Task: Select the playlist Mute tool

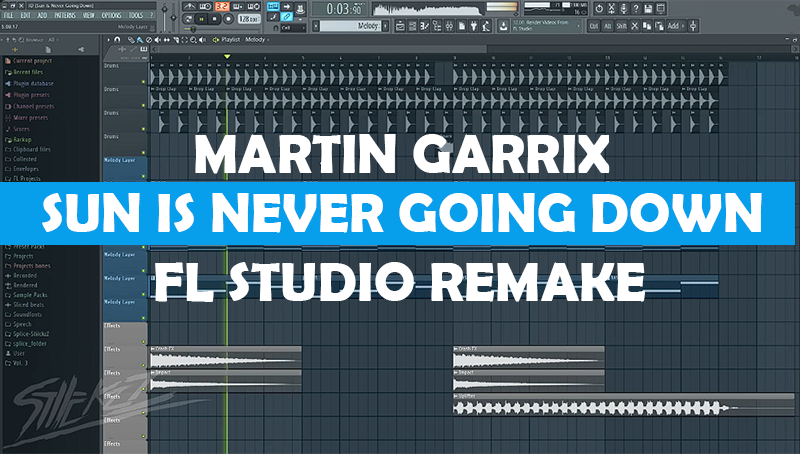Action: pyautogui.click(x=157, y=40)
